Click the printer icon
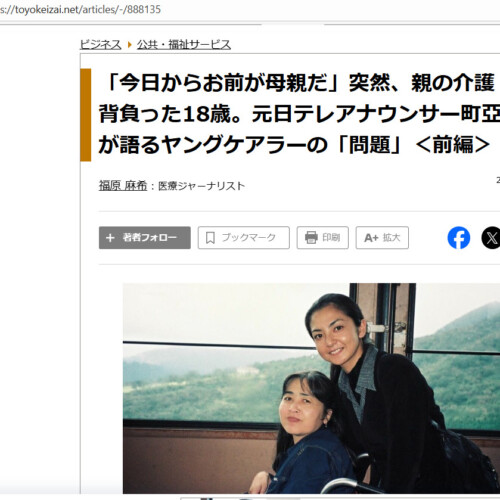This screenshot has width=500, height=500. [x=311, y=238]
